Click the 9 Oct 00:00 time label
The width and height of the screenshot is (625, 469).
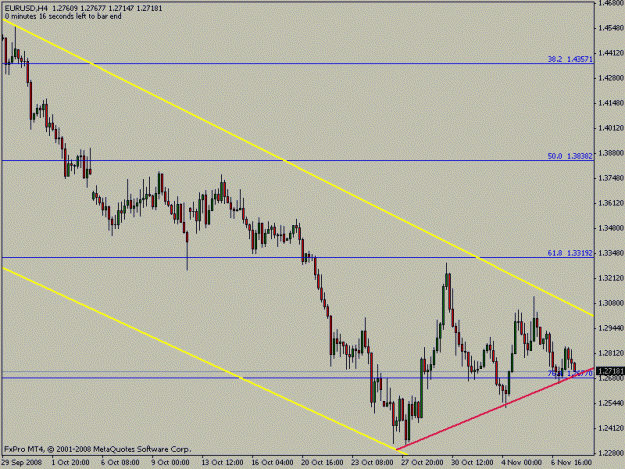coord(171,463)
